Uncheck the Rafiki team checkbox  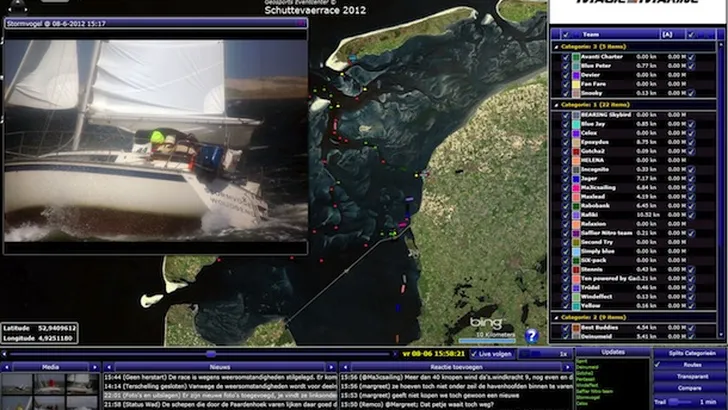(x=566, y=214)
